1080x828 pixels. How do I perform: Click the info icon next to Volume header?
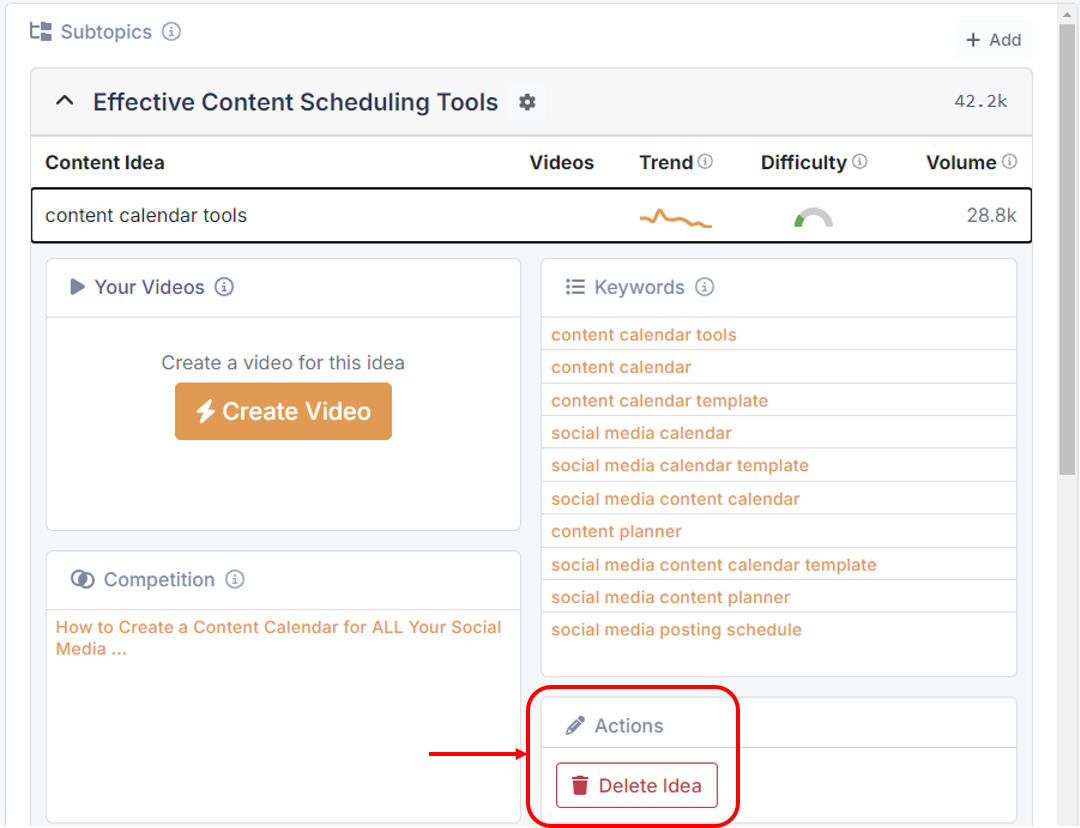[1011, 161]
